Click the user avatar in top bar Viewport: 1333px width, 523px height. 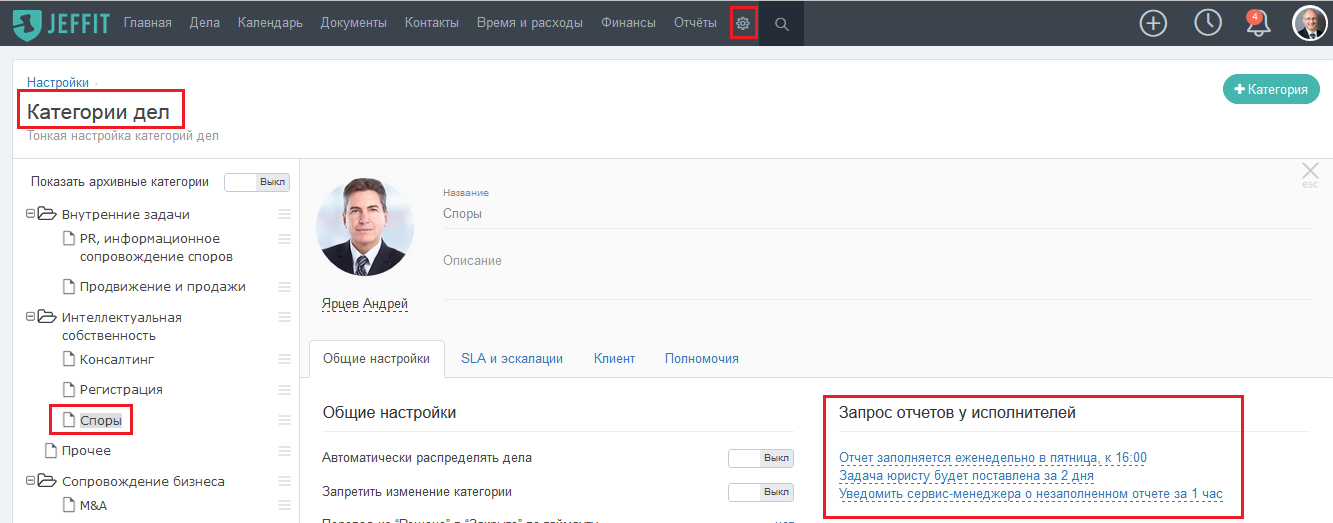click(1310, 23)
